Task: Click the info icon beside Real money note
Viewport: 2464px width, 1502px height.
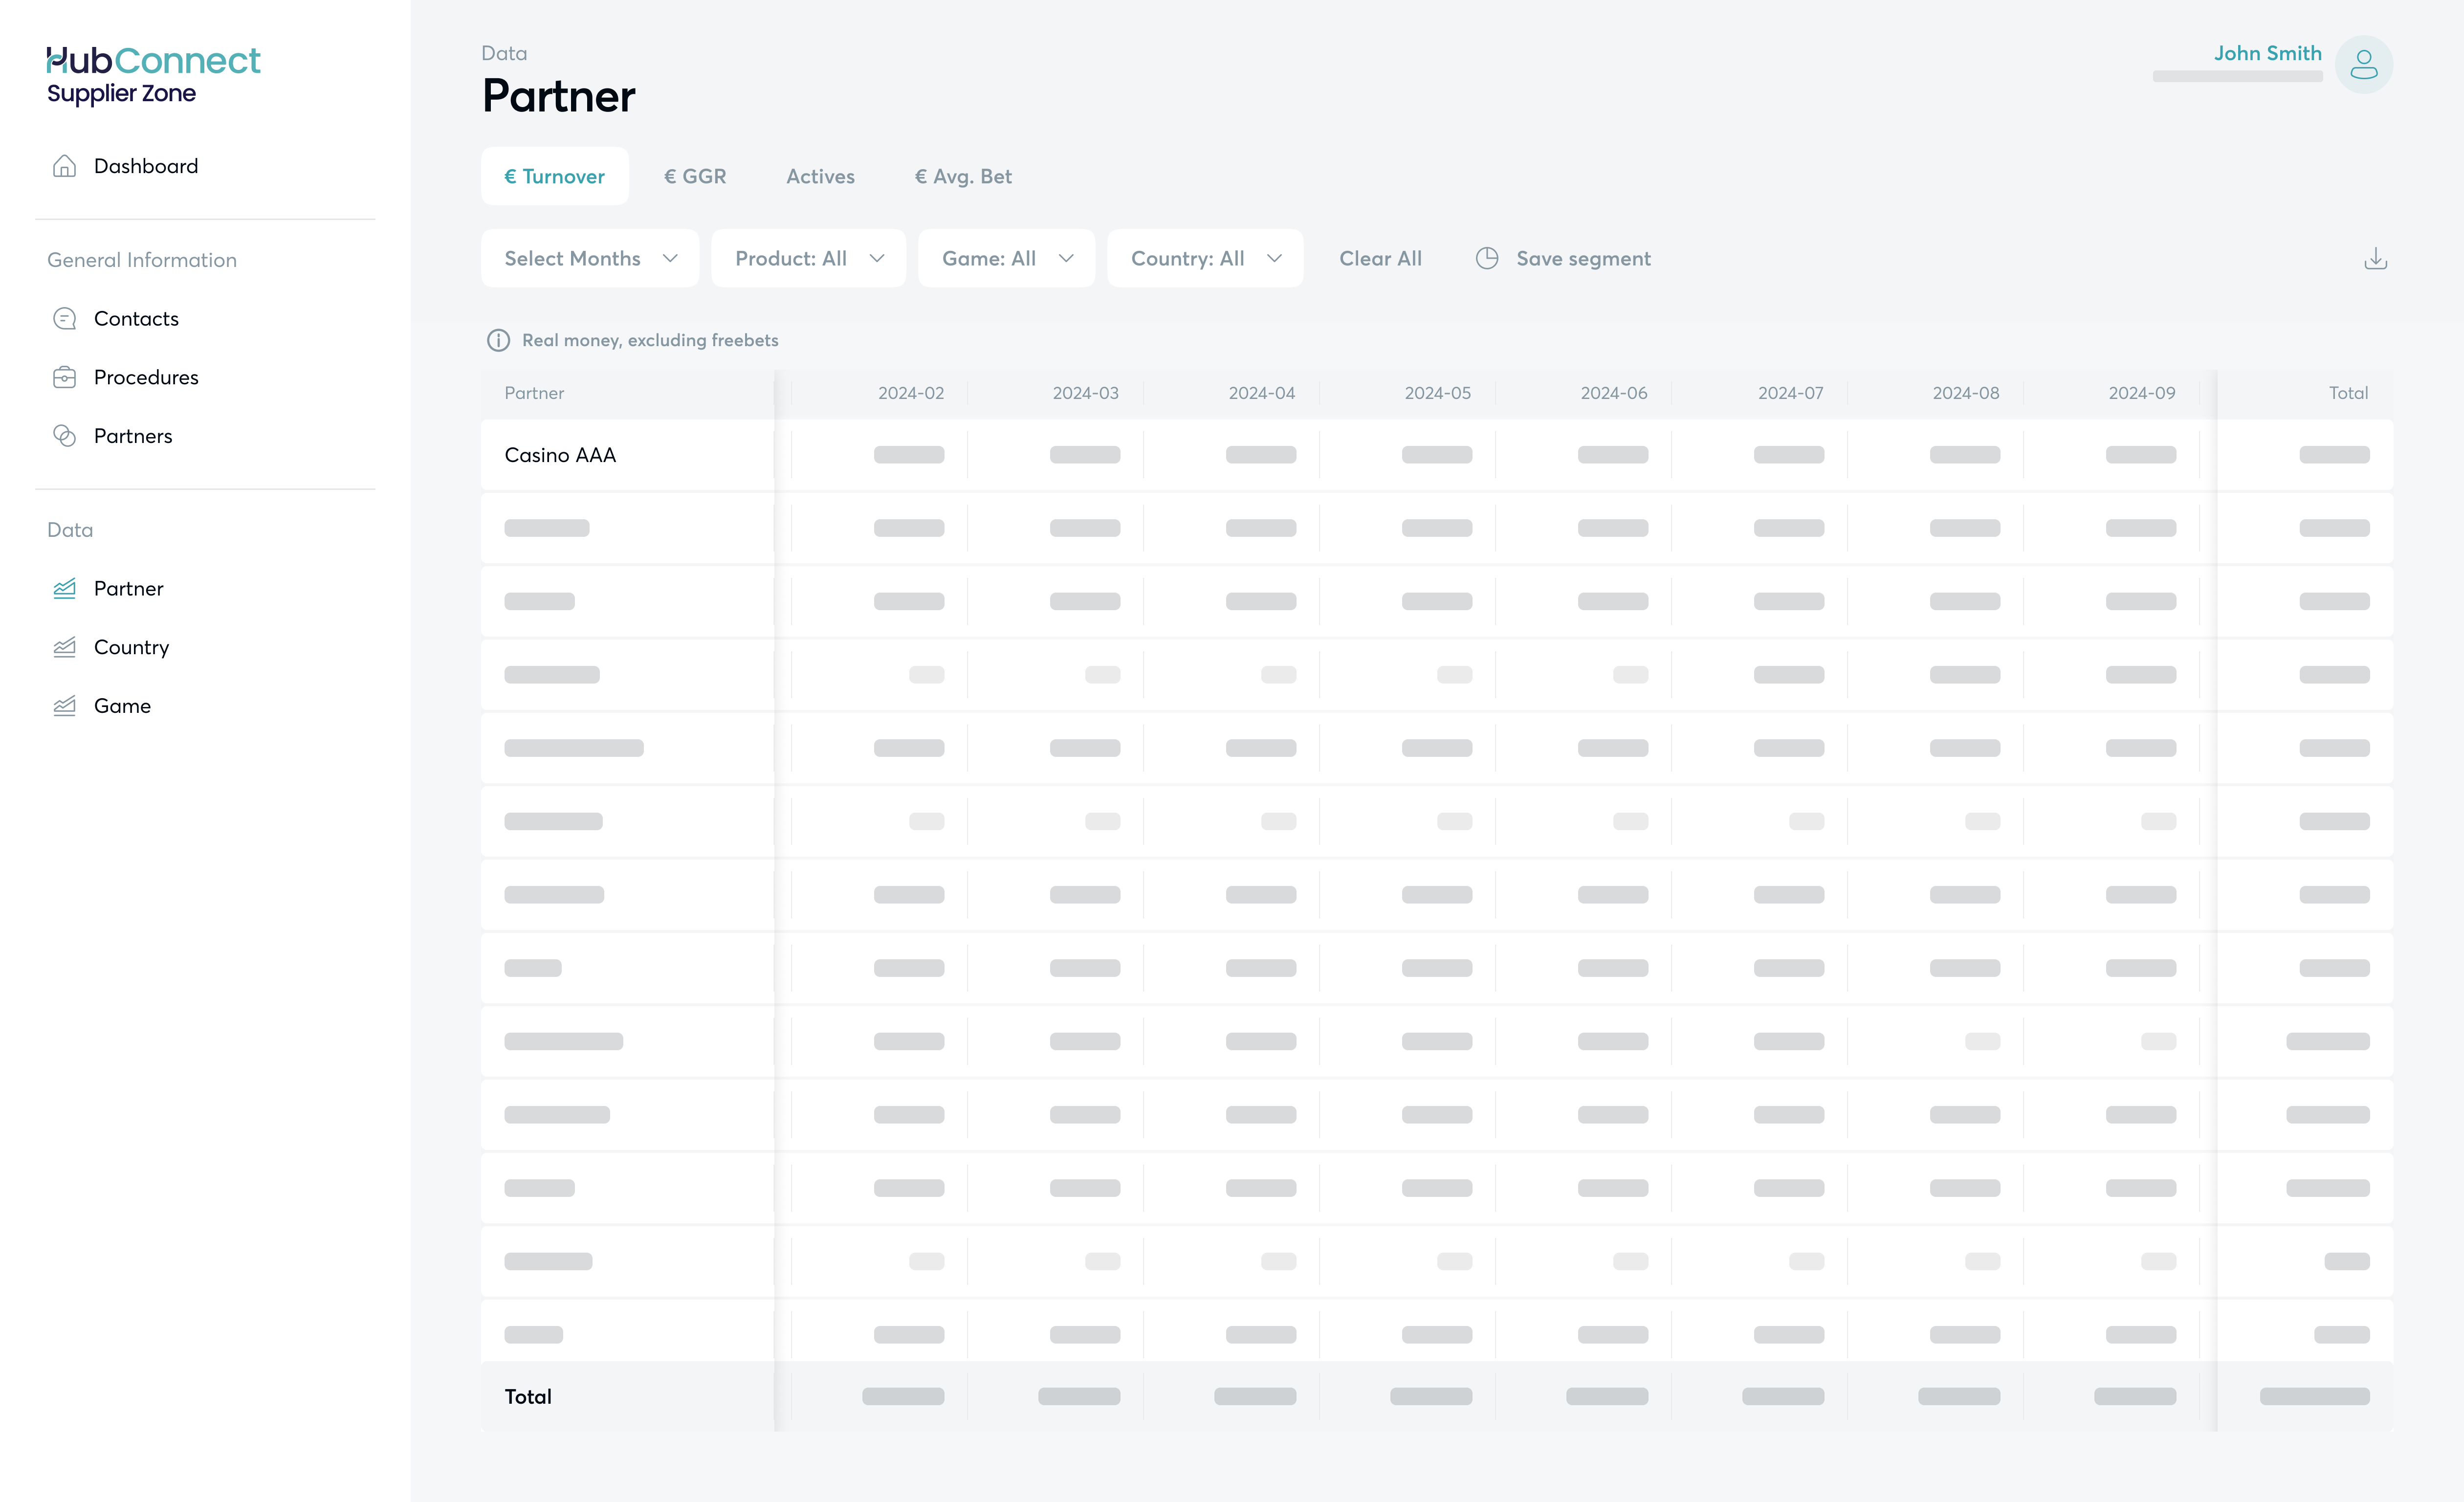Action: tap(498, 340)
